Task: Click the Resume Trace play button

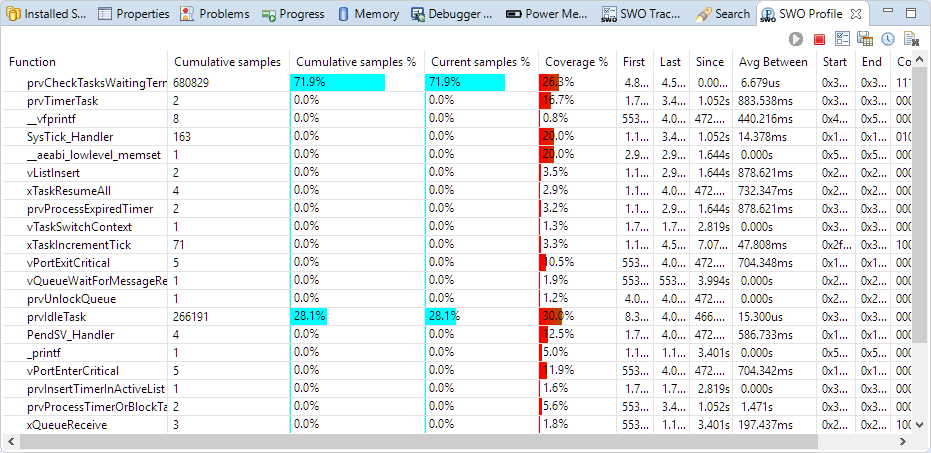Action: [x=796, y=39]
